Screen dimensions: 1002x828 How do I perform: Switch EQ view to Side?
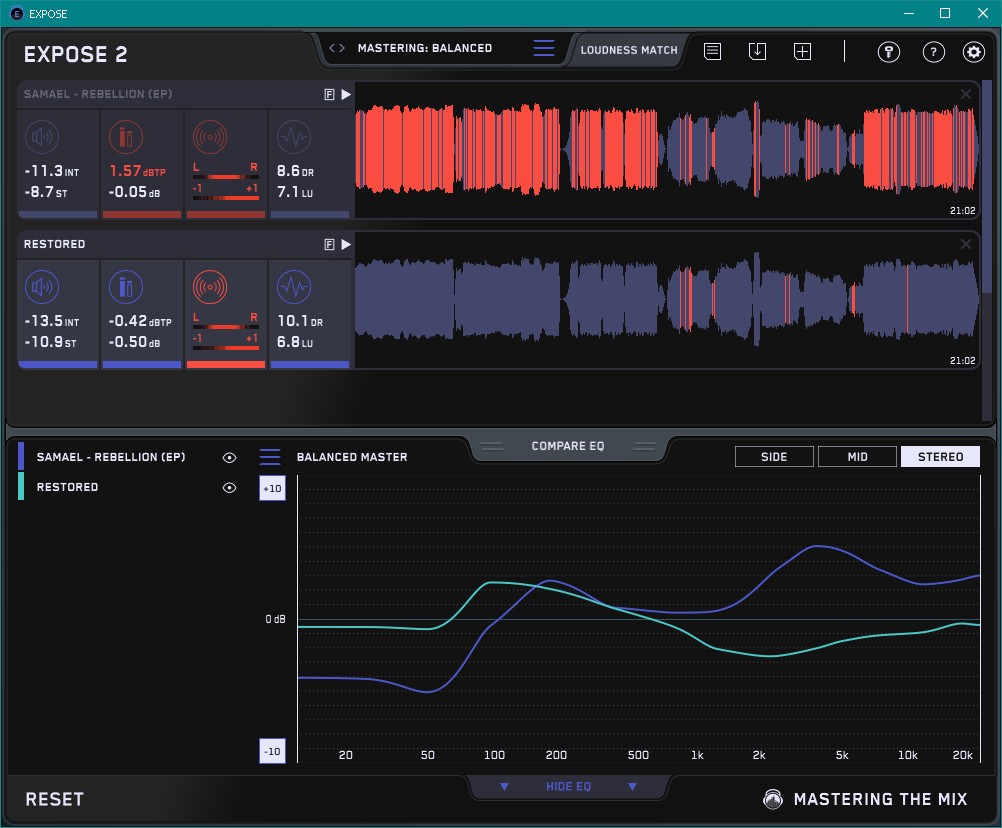click(x=774, y=457)
